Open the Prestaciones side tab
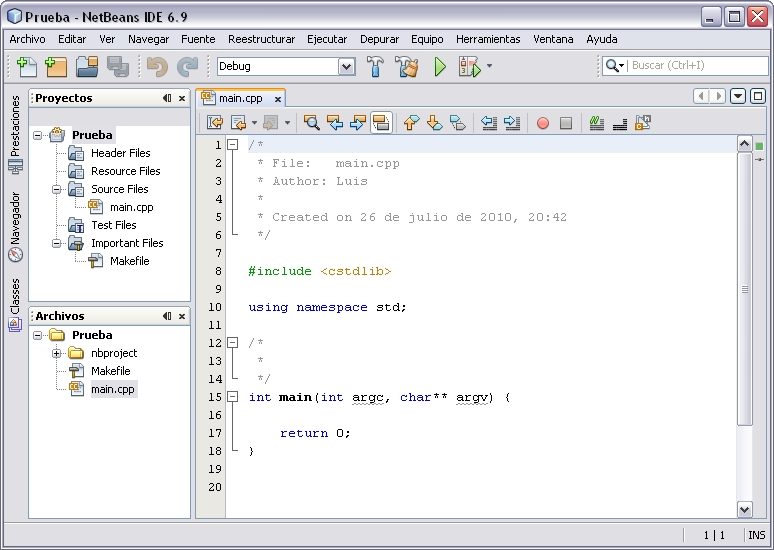This screenshot has width=774, height=550. click(15, 134)
